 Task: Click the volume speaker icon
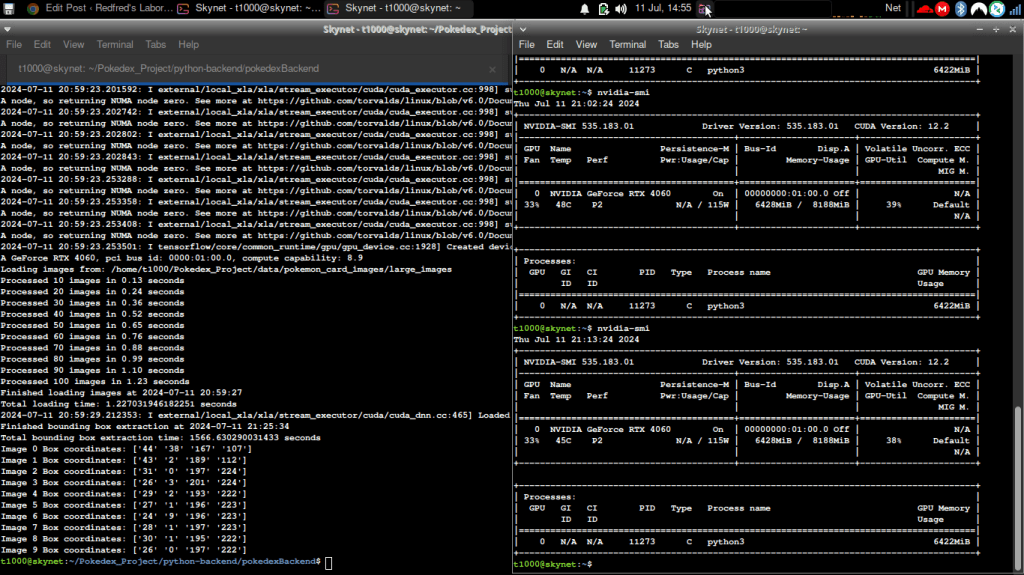[622, 8]
